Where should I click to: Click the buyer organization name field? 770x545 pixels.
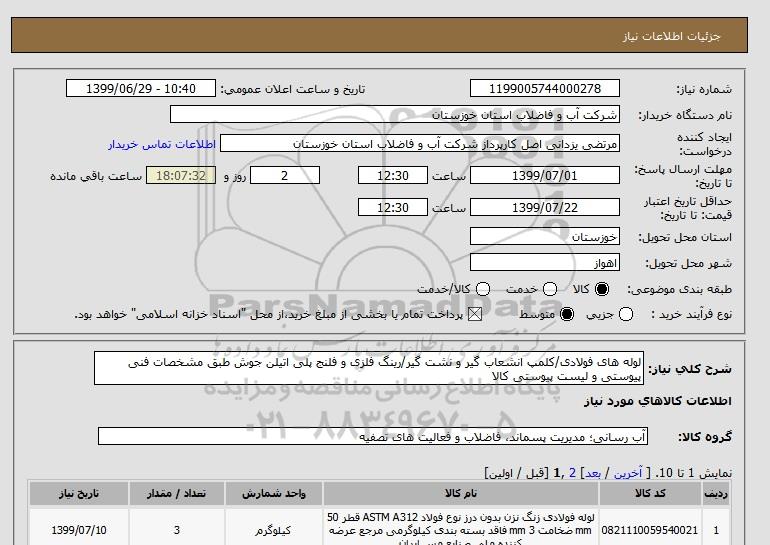pos(395,114)
